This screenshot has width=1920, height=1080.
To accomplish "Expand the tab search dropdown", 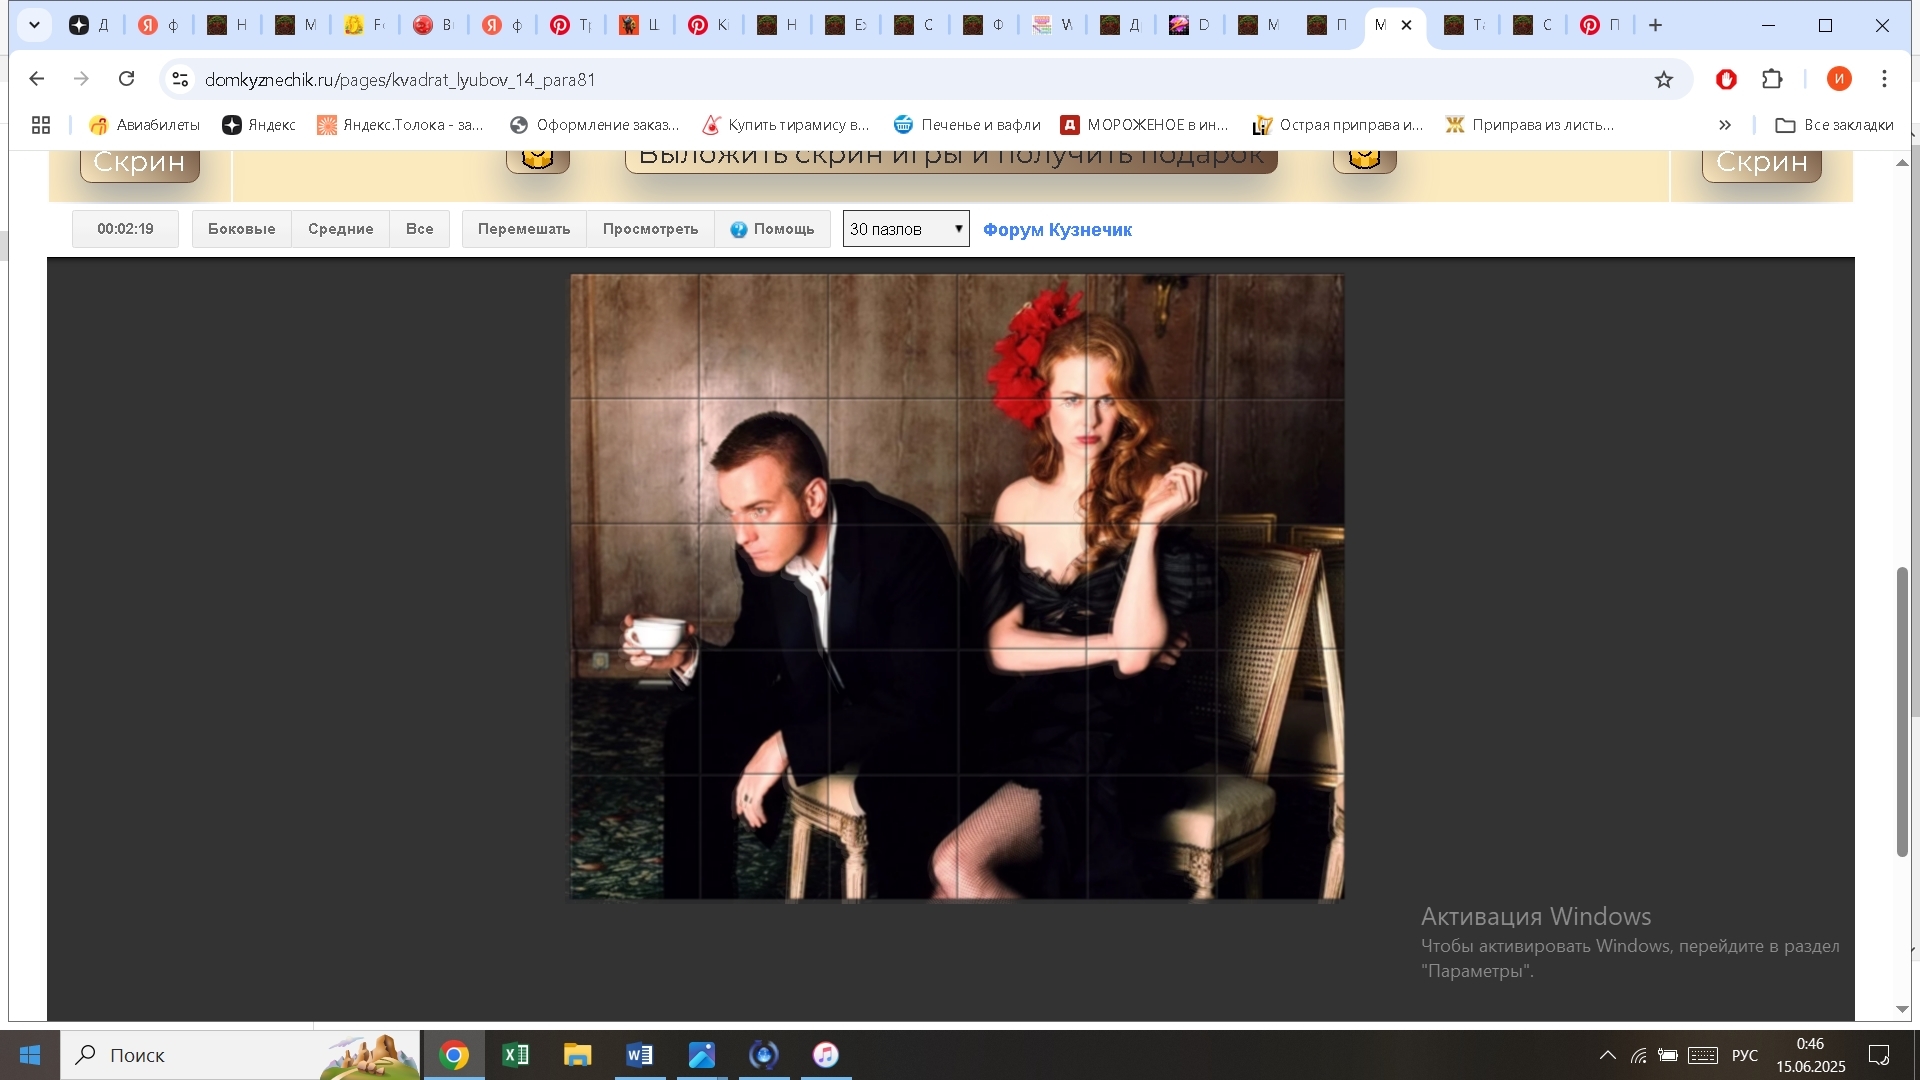I will (x=34, y=25).
